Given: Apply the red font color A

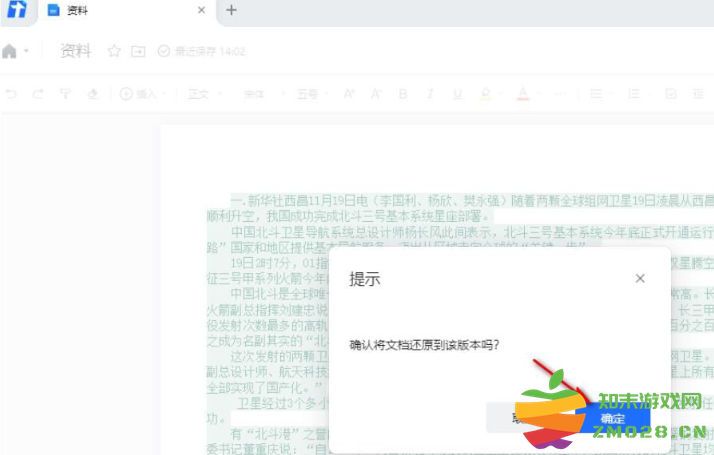Looking at the screenshot, I should pyautogui.click(x=523, y=94).
